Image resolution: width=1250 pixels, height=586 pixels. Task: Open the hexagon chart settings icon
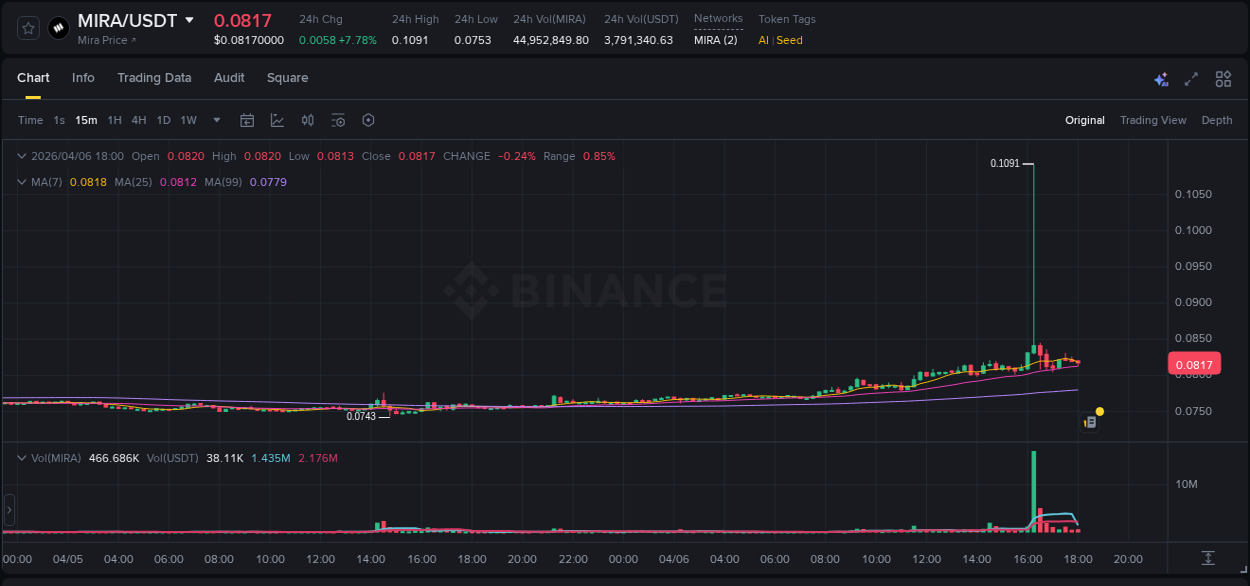point(368,120)
